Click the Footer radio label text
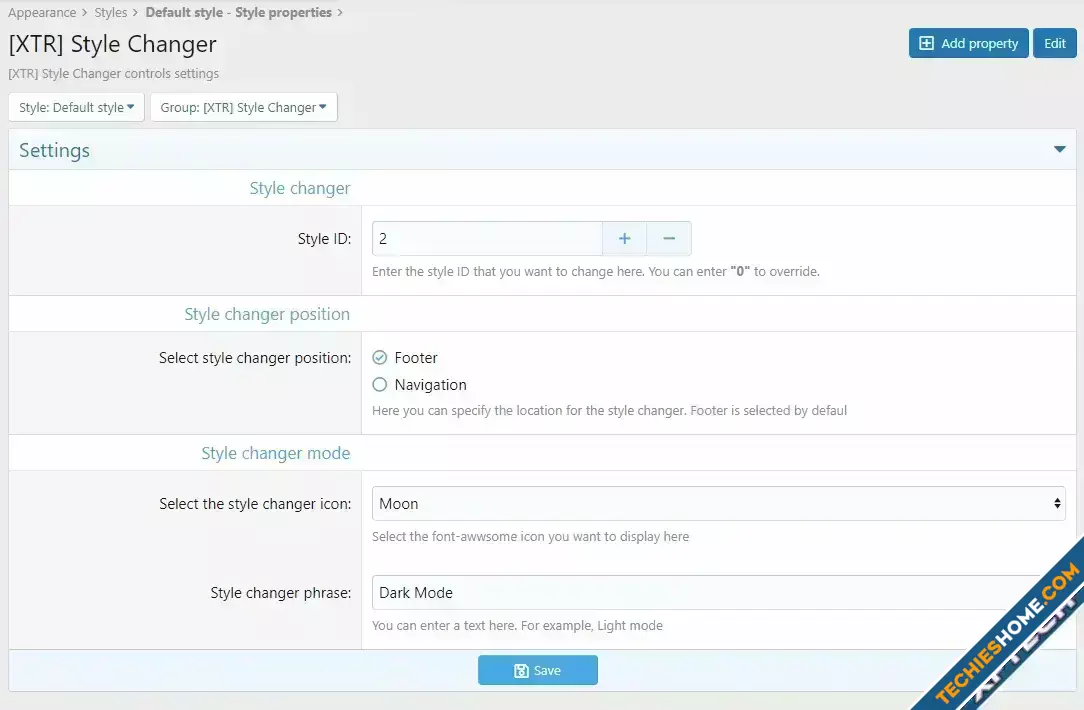1084x710 pixels. point(416,358)
